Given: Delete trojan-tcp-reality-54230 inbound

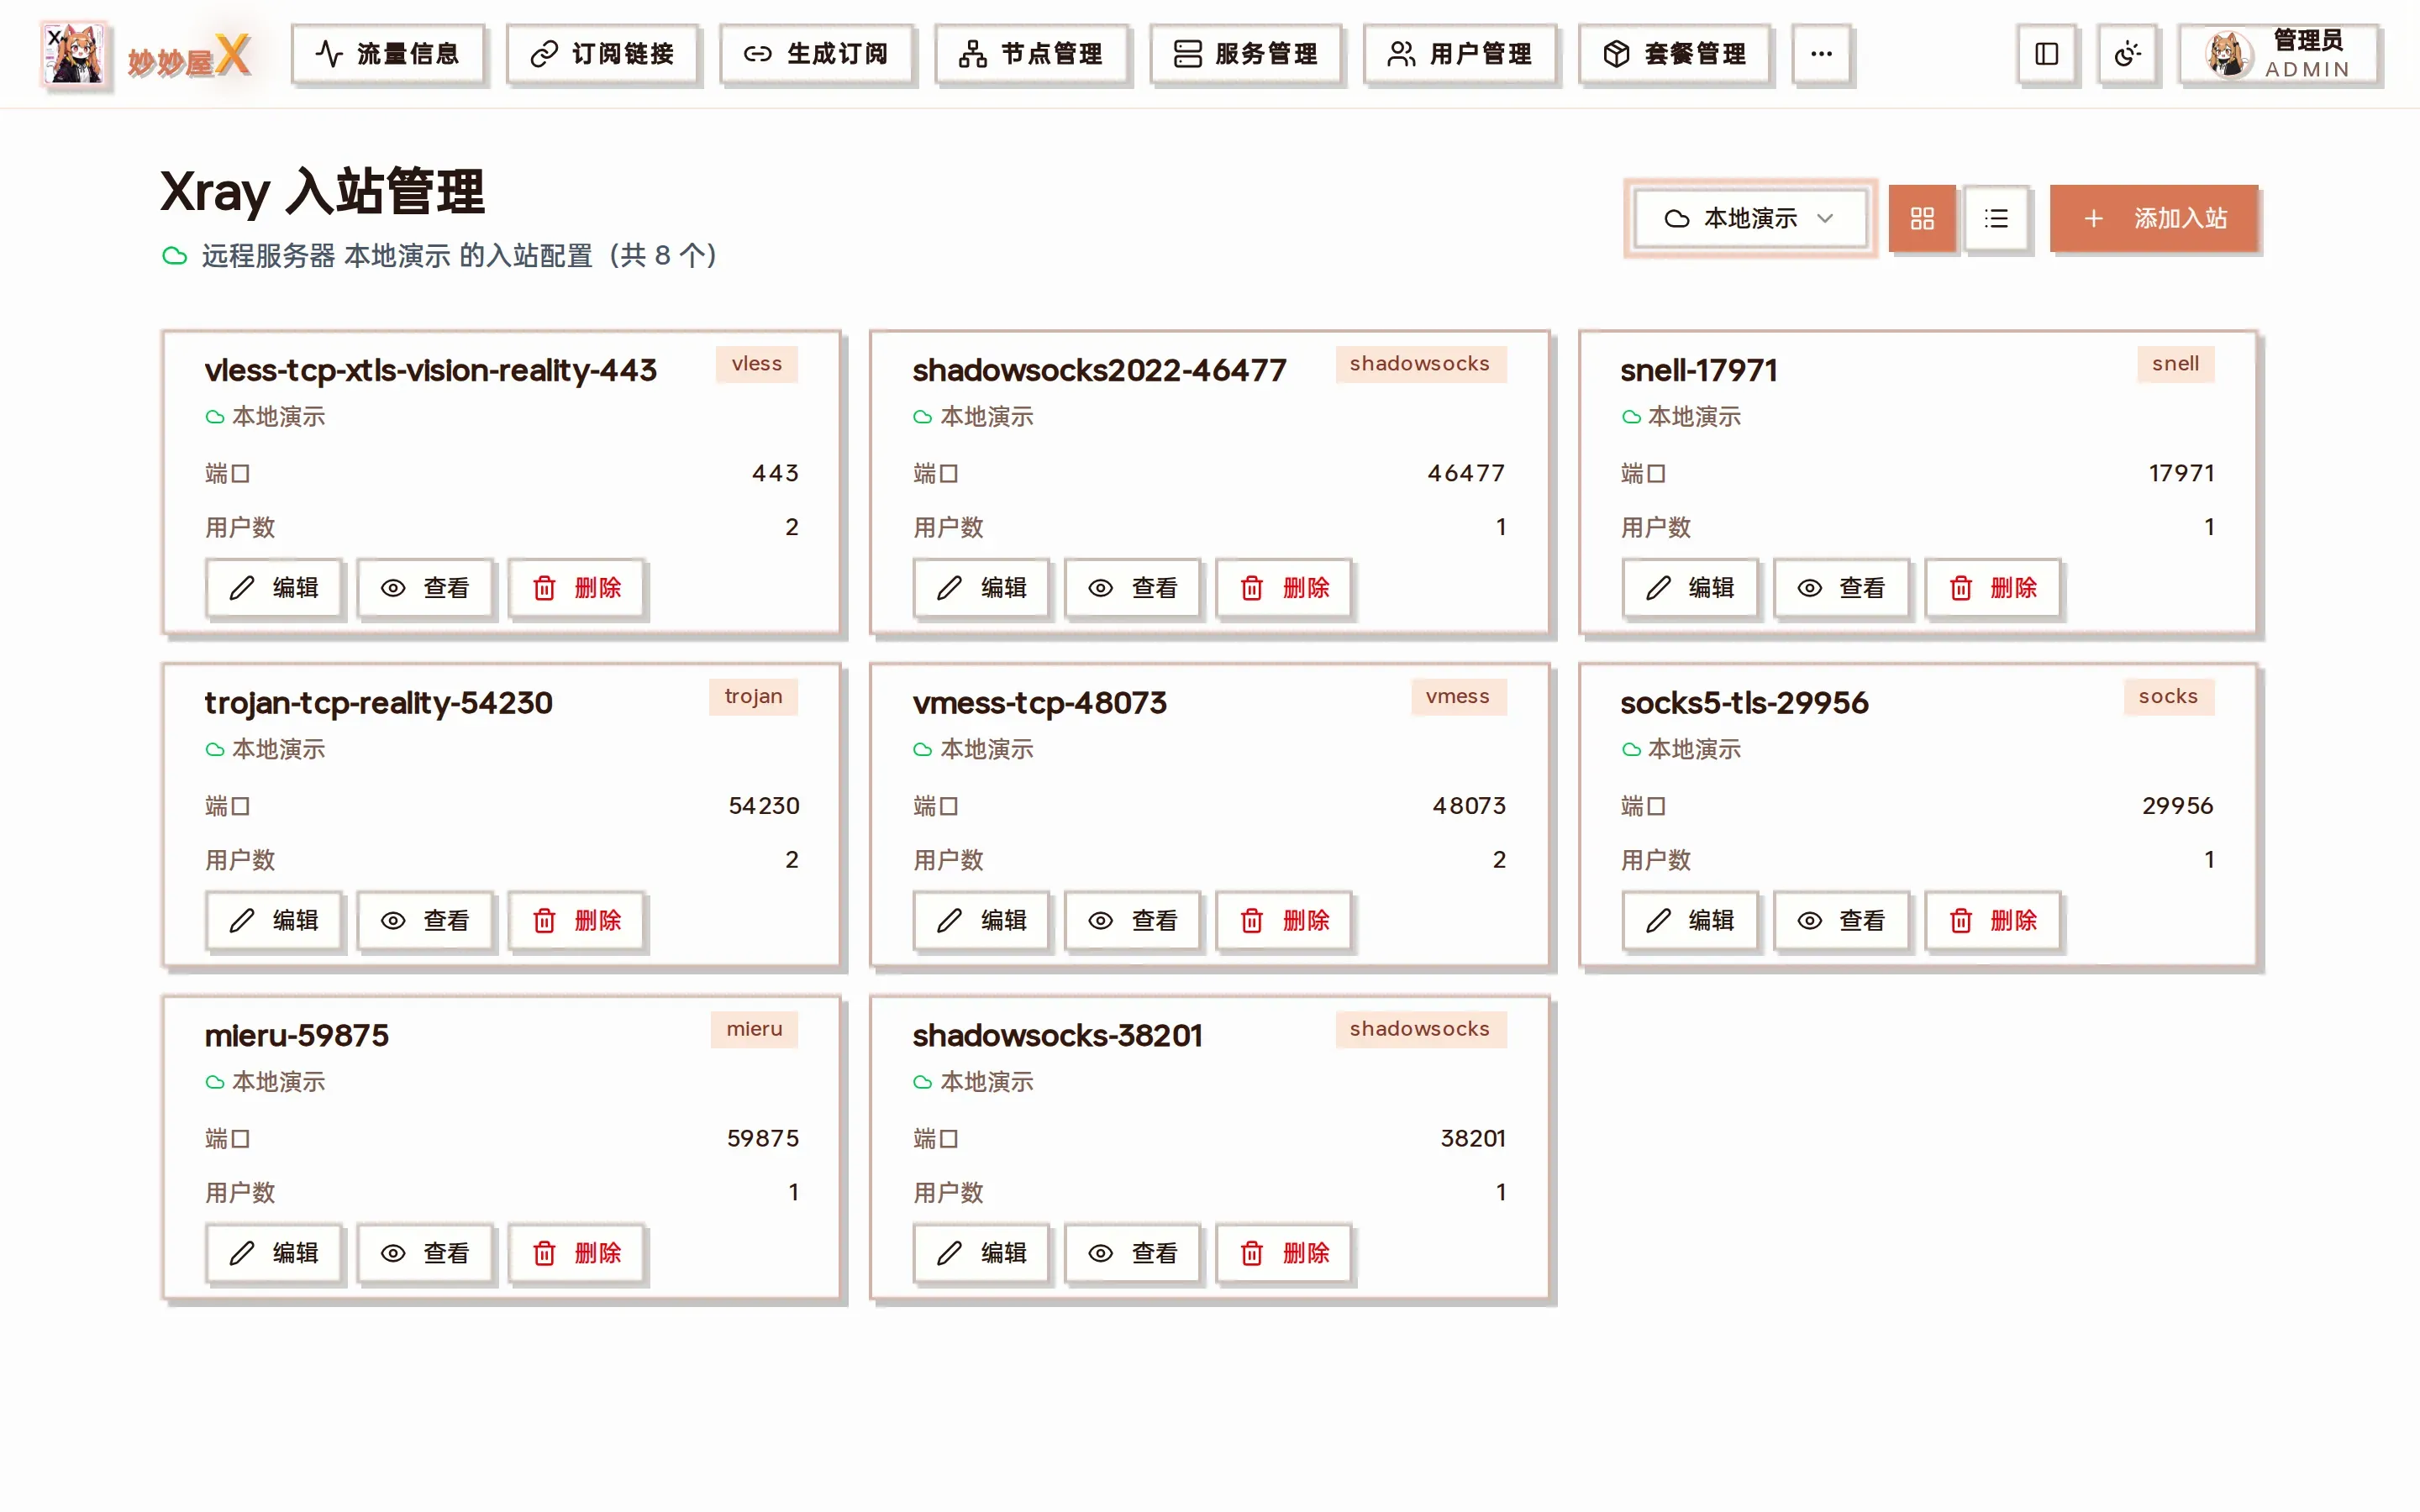Looking at the screenshot, I should click(576, 920).
